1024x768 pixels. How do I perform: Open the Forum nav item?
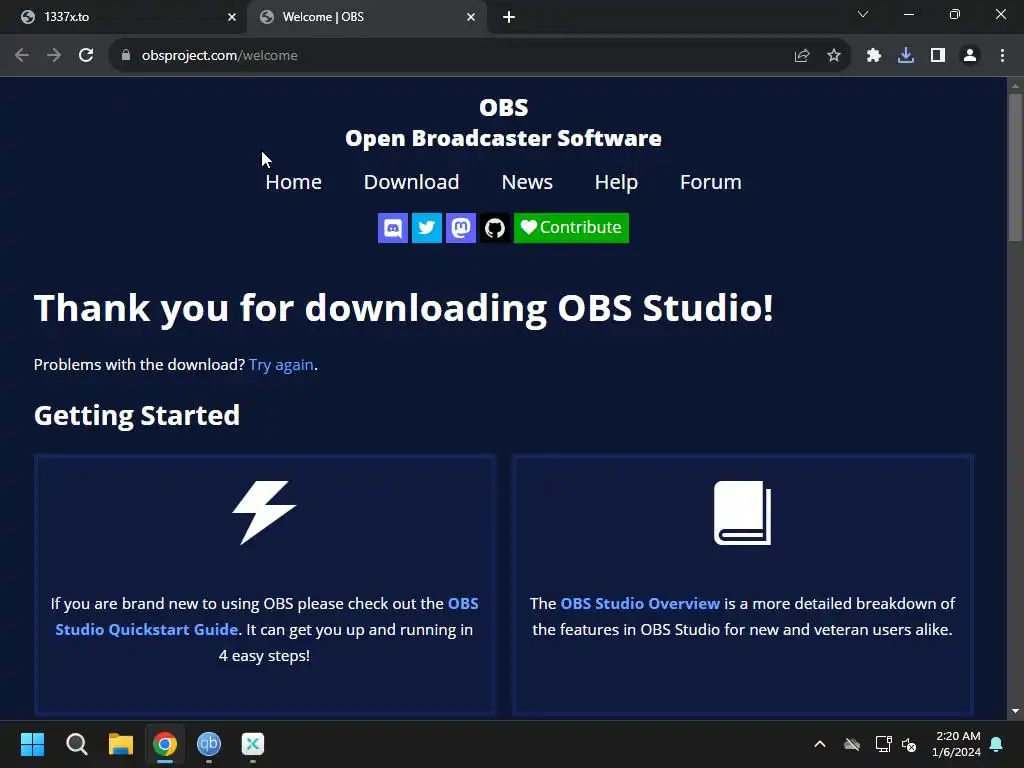(711, 182)
